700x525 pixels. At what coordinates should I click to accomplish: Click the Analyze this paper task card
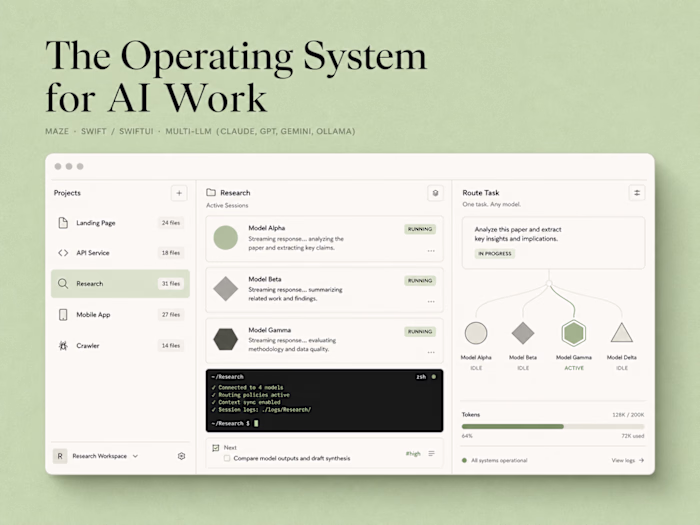(x=554, y=243)
